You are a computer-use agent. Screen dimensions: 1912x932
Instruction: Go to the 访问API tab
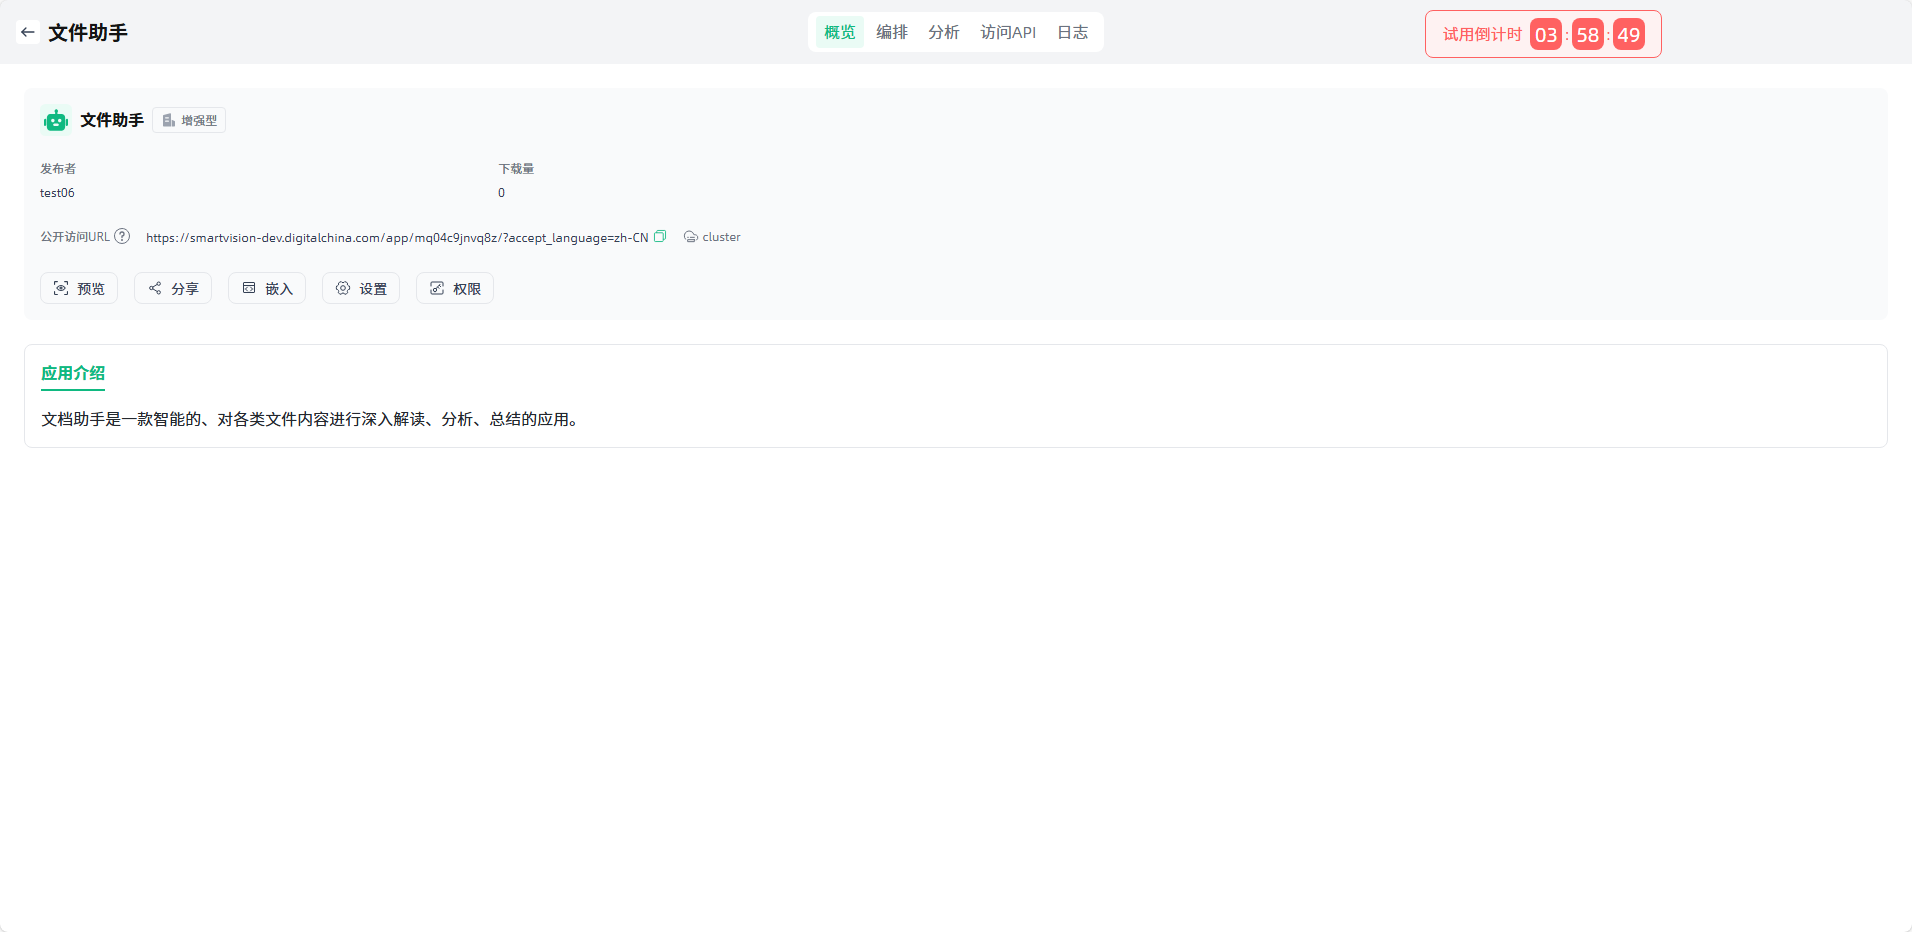[x=1008, y=32]
